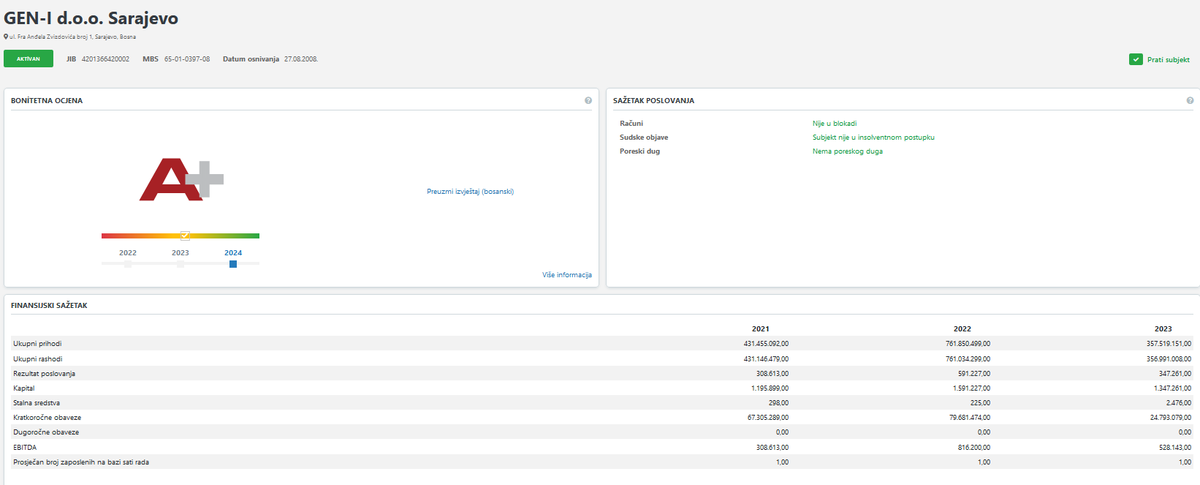Select year 2023 on rating timeline
Screen dimensions: 1200x485
click(x=180, y=253)
